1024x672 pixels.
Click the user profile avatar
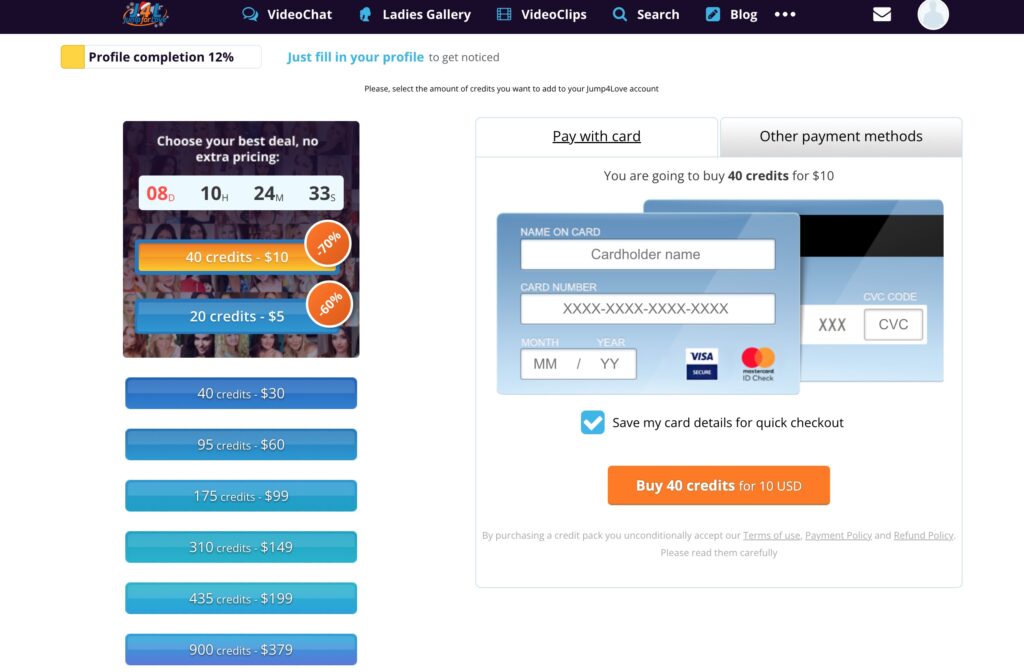[932, 14]
